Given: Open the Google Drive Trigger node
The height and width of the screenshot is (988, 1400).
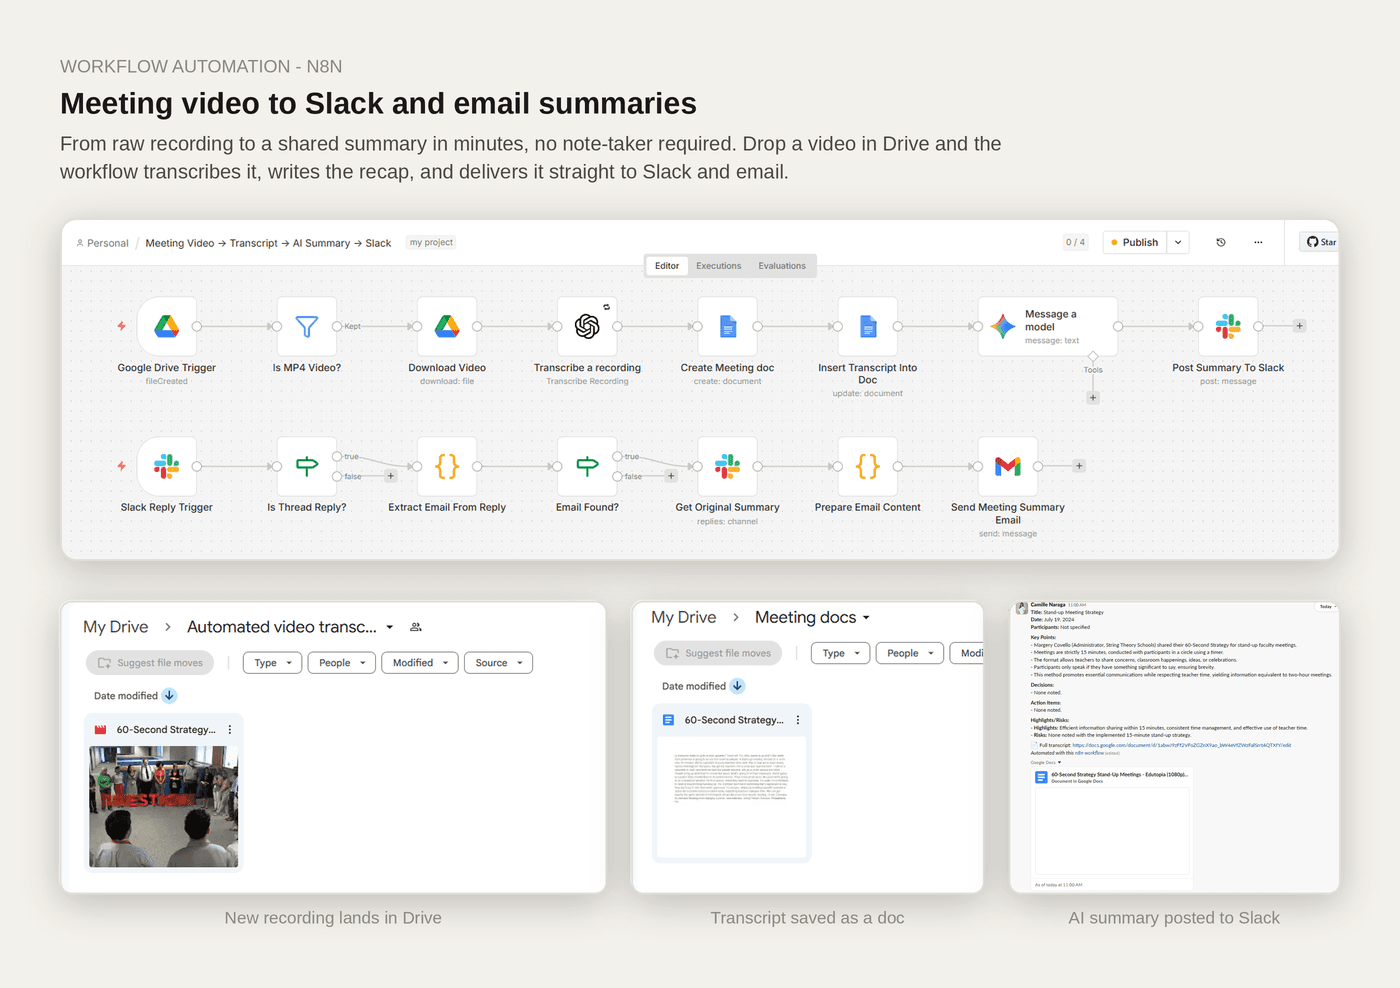Looking at the screenshot, I should 167,326.
